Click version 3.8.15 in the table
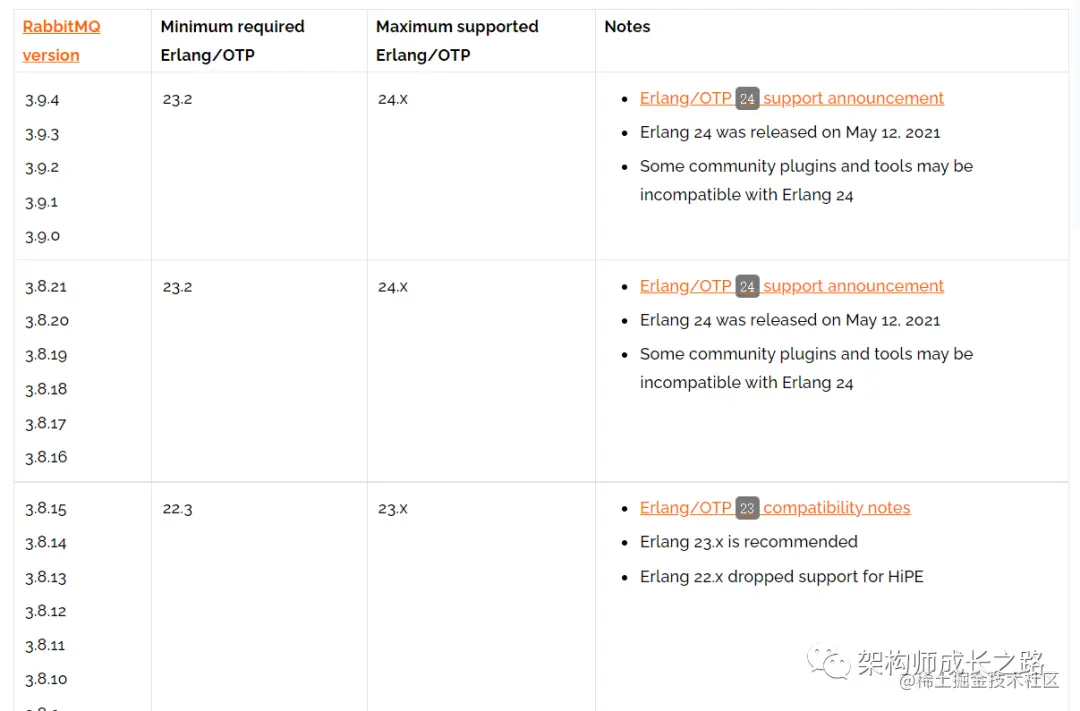1080x711 pixels. (46, 509)
